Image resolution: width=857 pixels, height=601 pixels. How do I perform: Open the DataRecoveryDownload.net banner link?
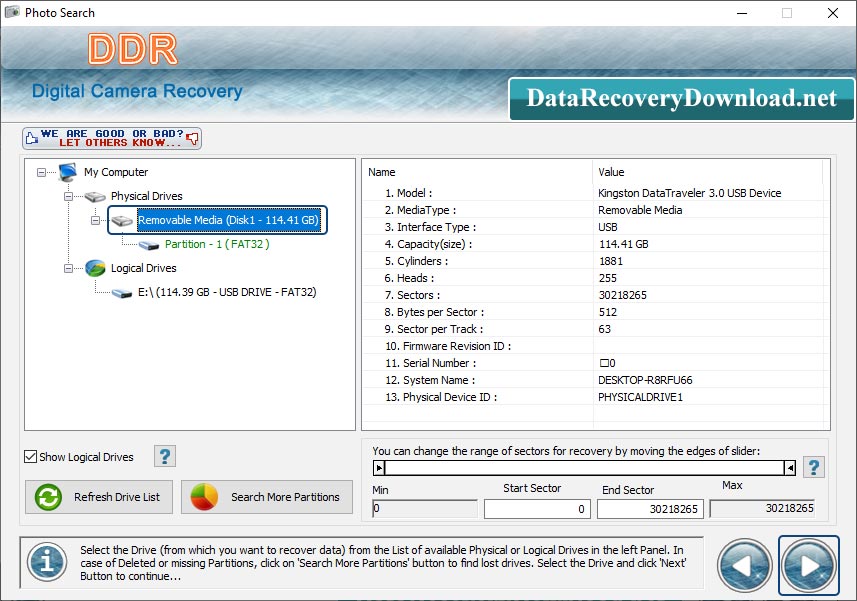pos(682,98)
